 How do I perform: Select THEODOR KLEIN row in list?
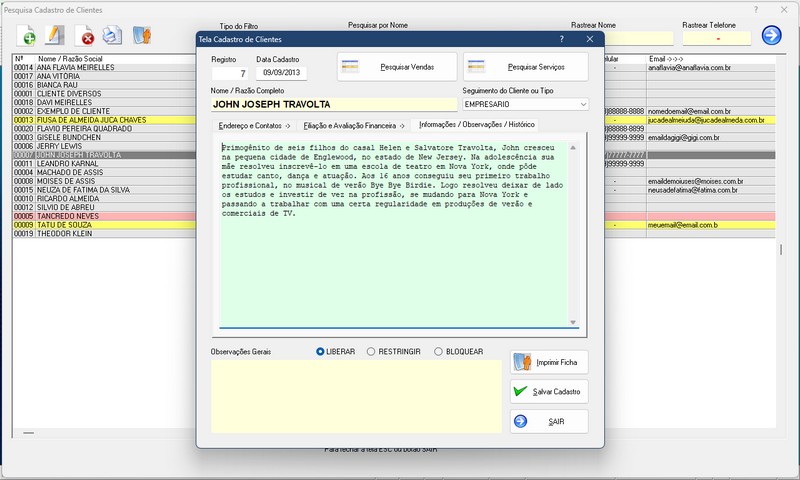105,233
